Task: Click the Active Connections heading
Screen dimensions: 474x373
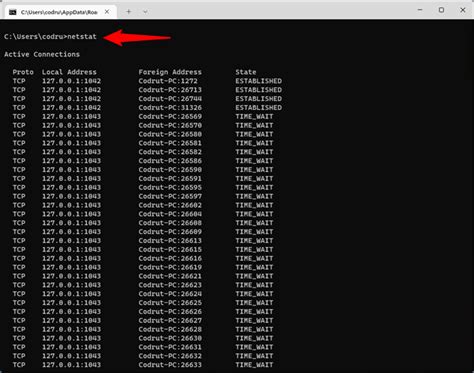Action: coord(42,54)
